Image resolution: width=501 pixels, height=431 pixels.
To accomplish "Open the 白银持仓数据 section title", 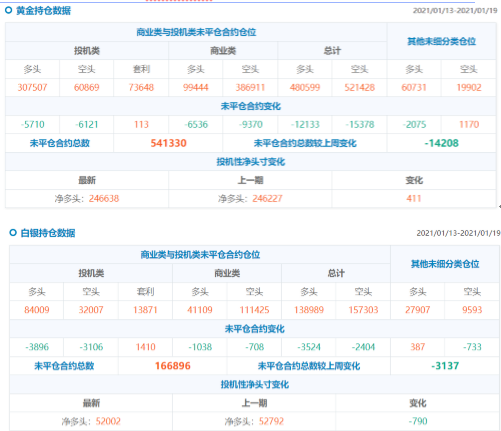I will pyautogui.click(x=48, y=233).
